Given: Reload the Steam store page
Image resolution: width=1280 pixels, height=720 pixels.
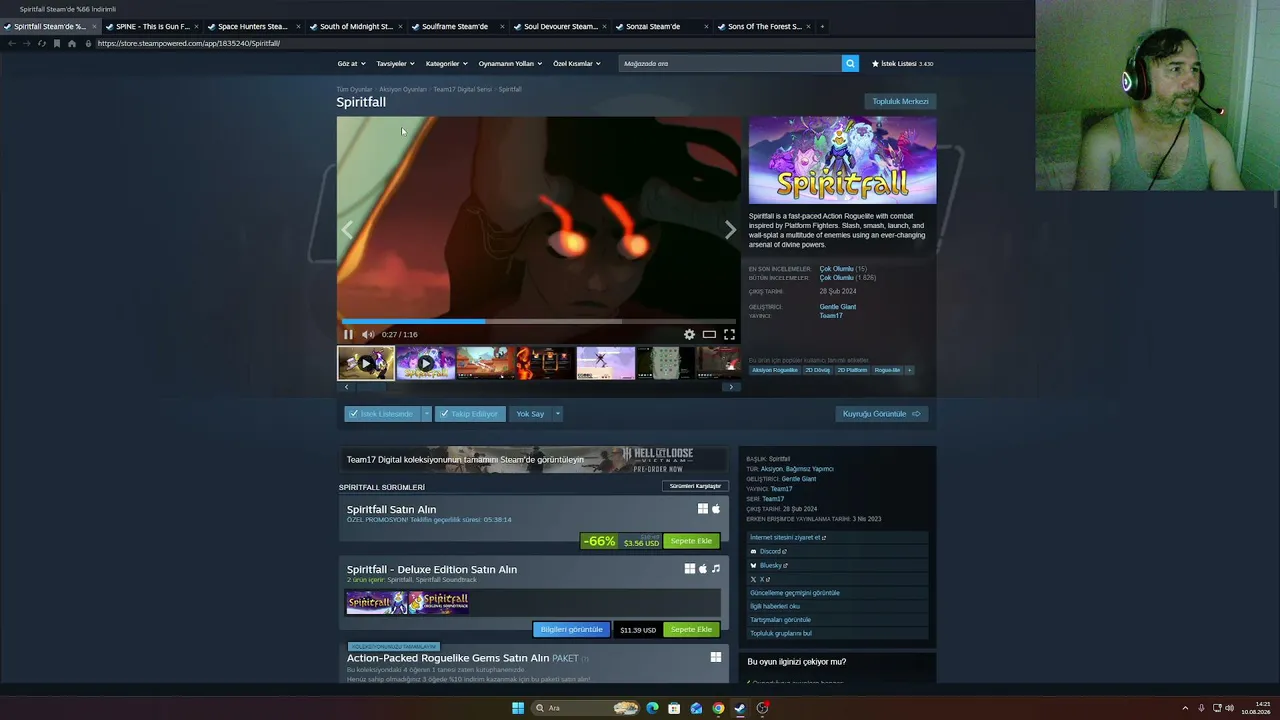Looking at the screenshot, I should (41, 43).
